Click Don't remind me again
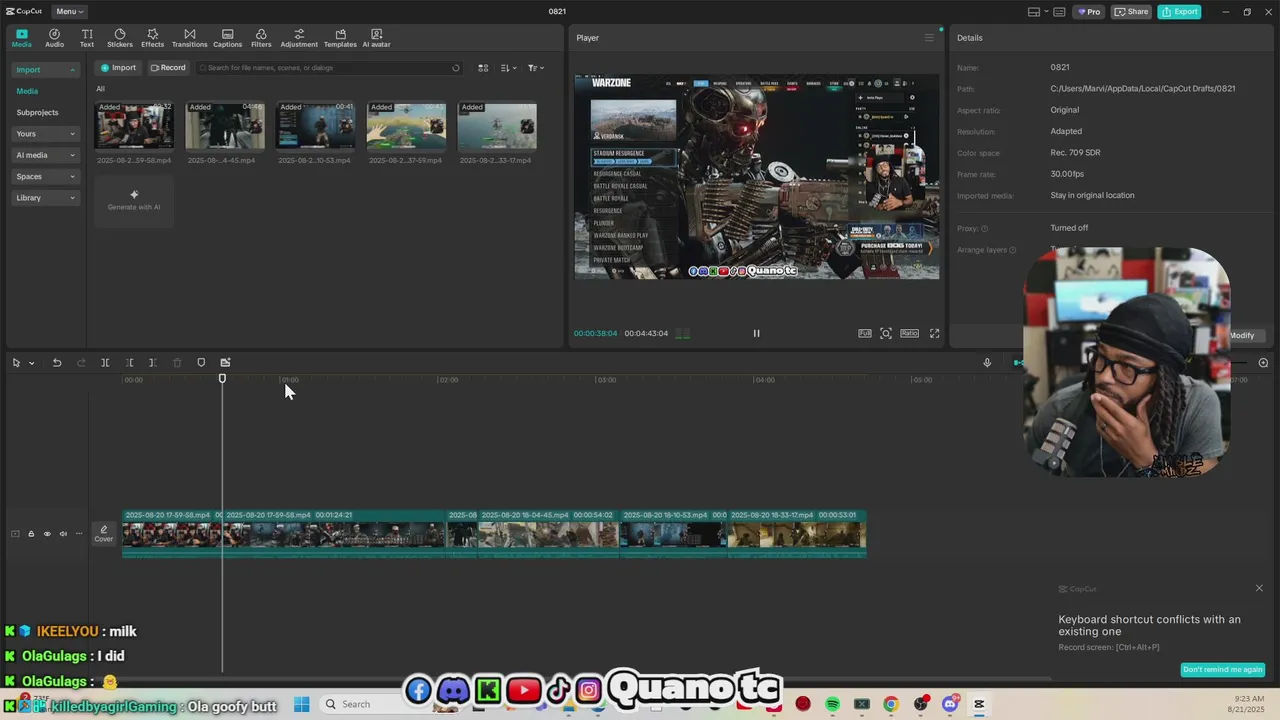 1222,670
